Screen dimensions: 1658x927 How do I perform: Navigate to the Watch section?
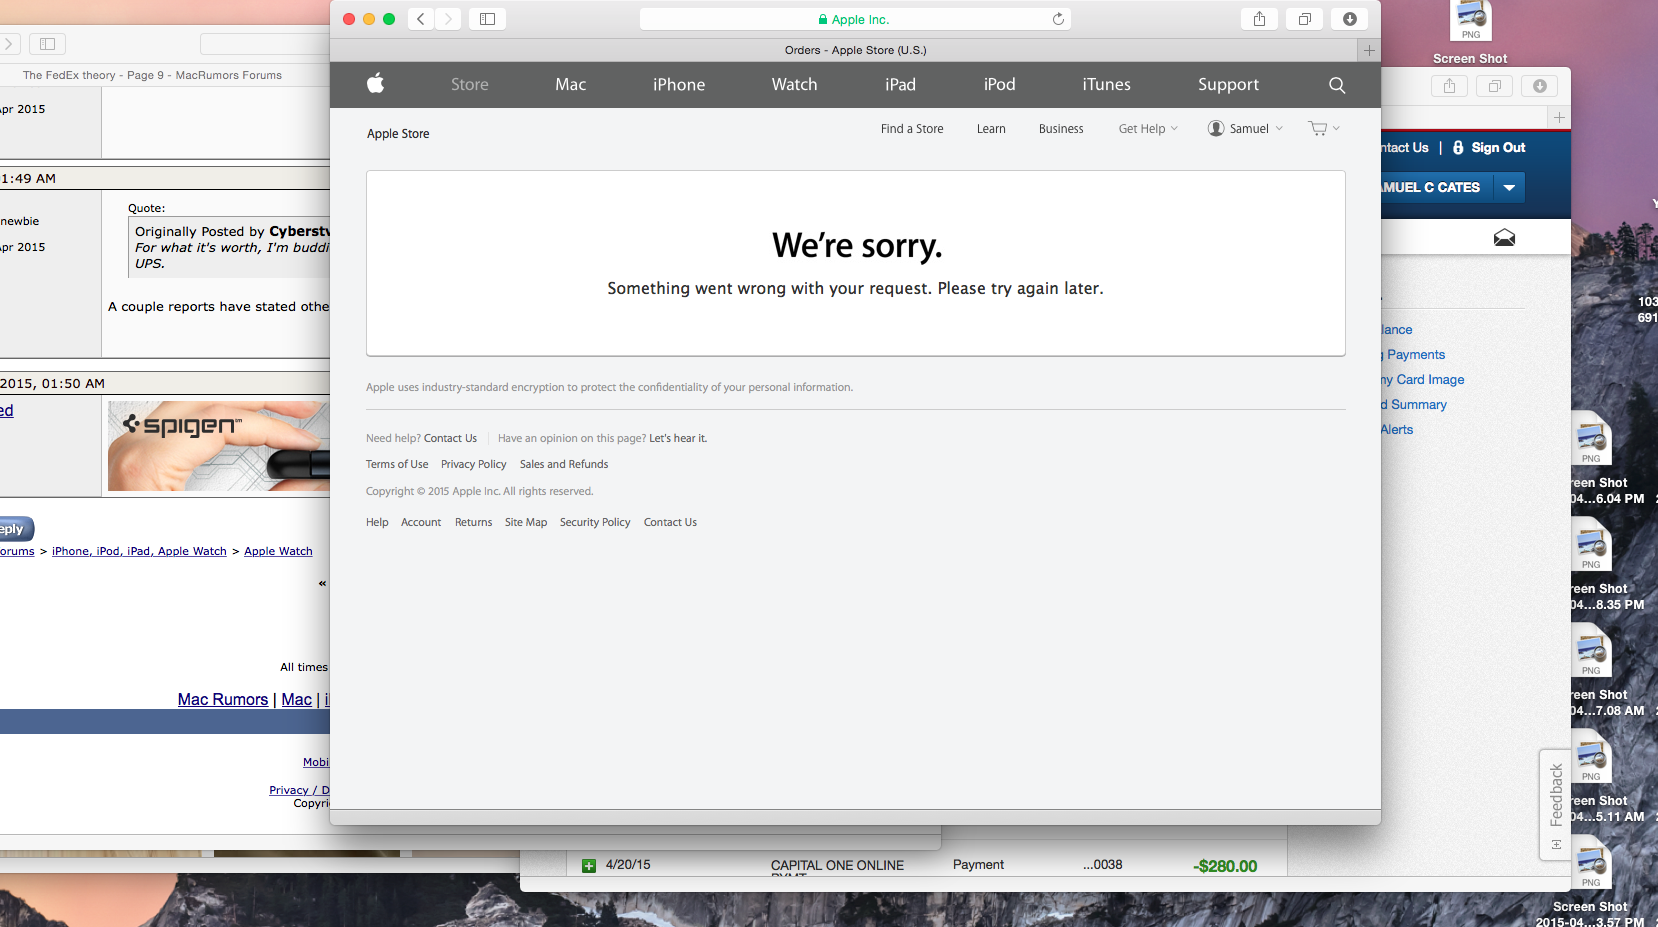point(795,85)
